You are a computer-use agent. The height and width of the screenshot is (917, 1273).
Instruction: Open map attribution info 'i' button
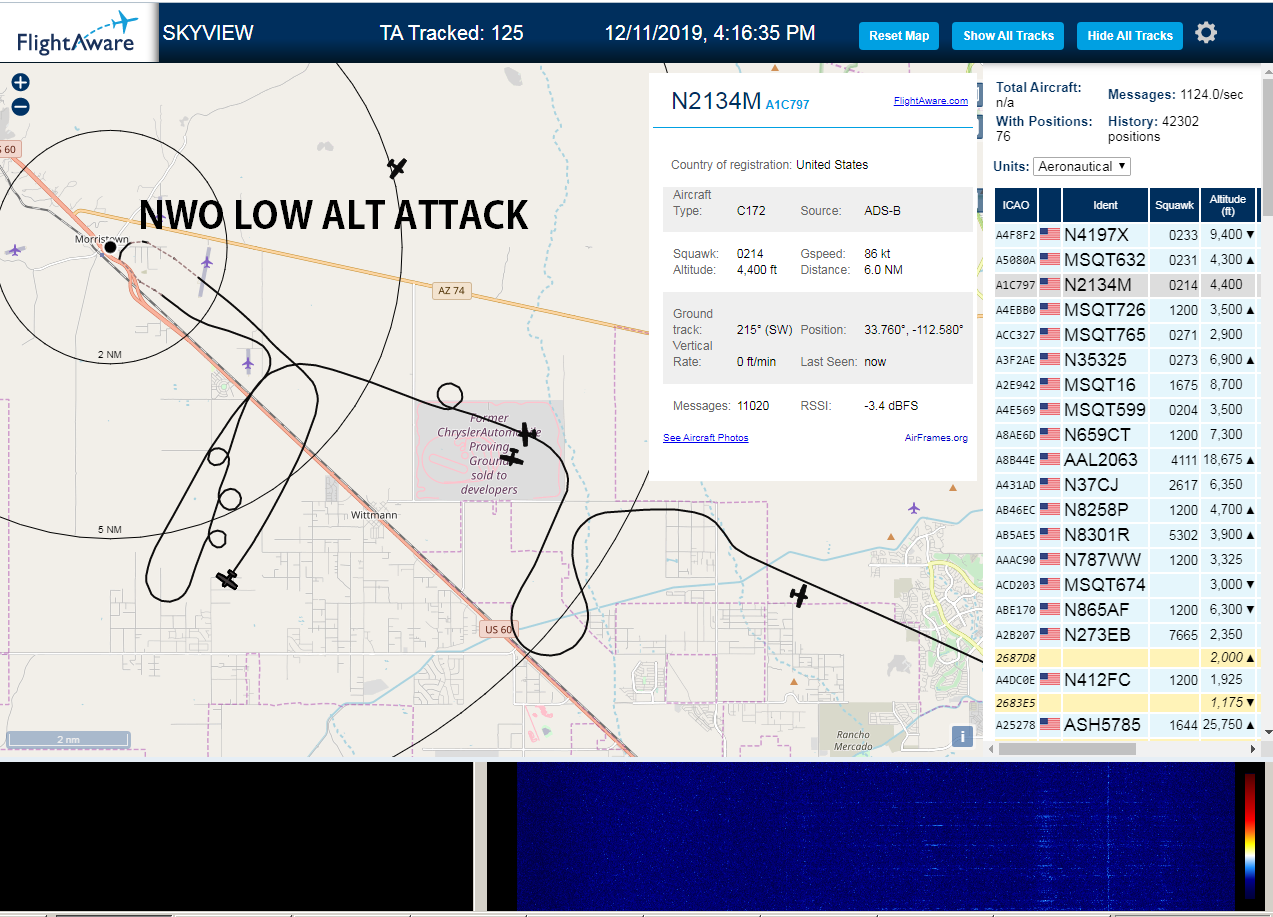(x=962, y=737)
